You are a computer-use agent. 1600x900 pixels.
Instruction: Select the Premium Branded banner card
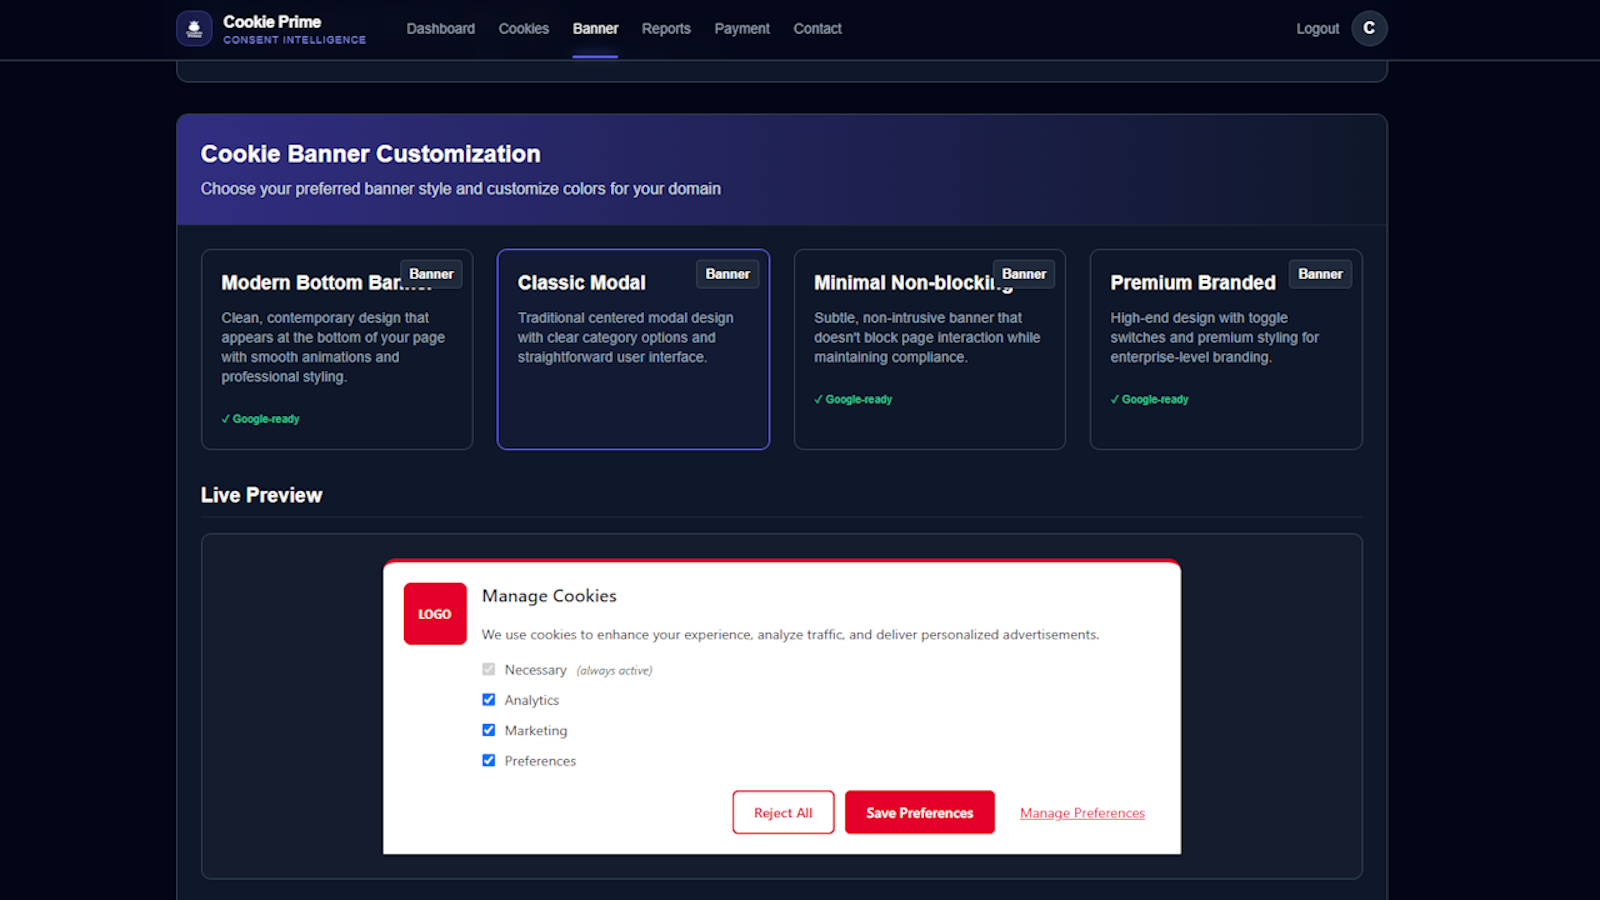1226,349
